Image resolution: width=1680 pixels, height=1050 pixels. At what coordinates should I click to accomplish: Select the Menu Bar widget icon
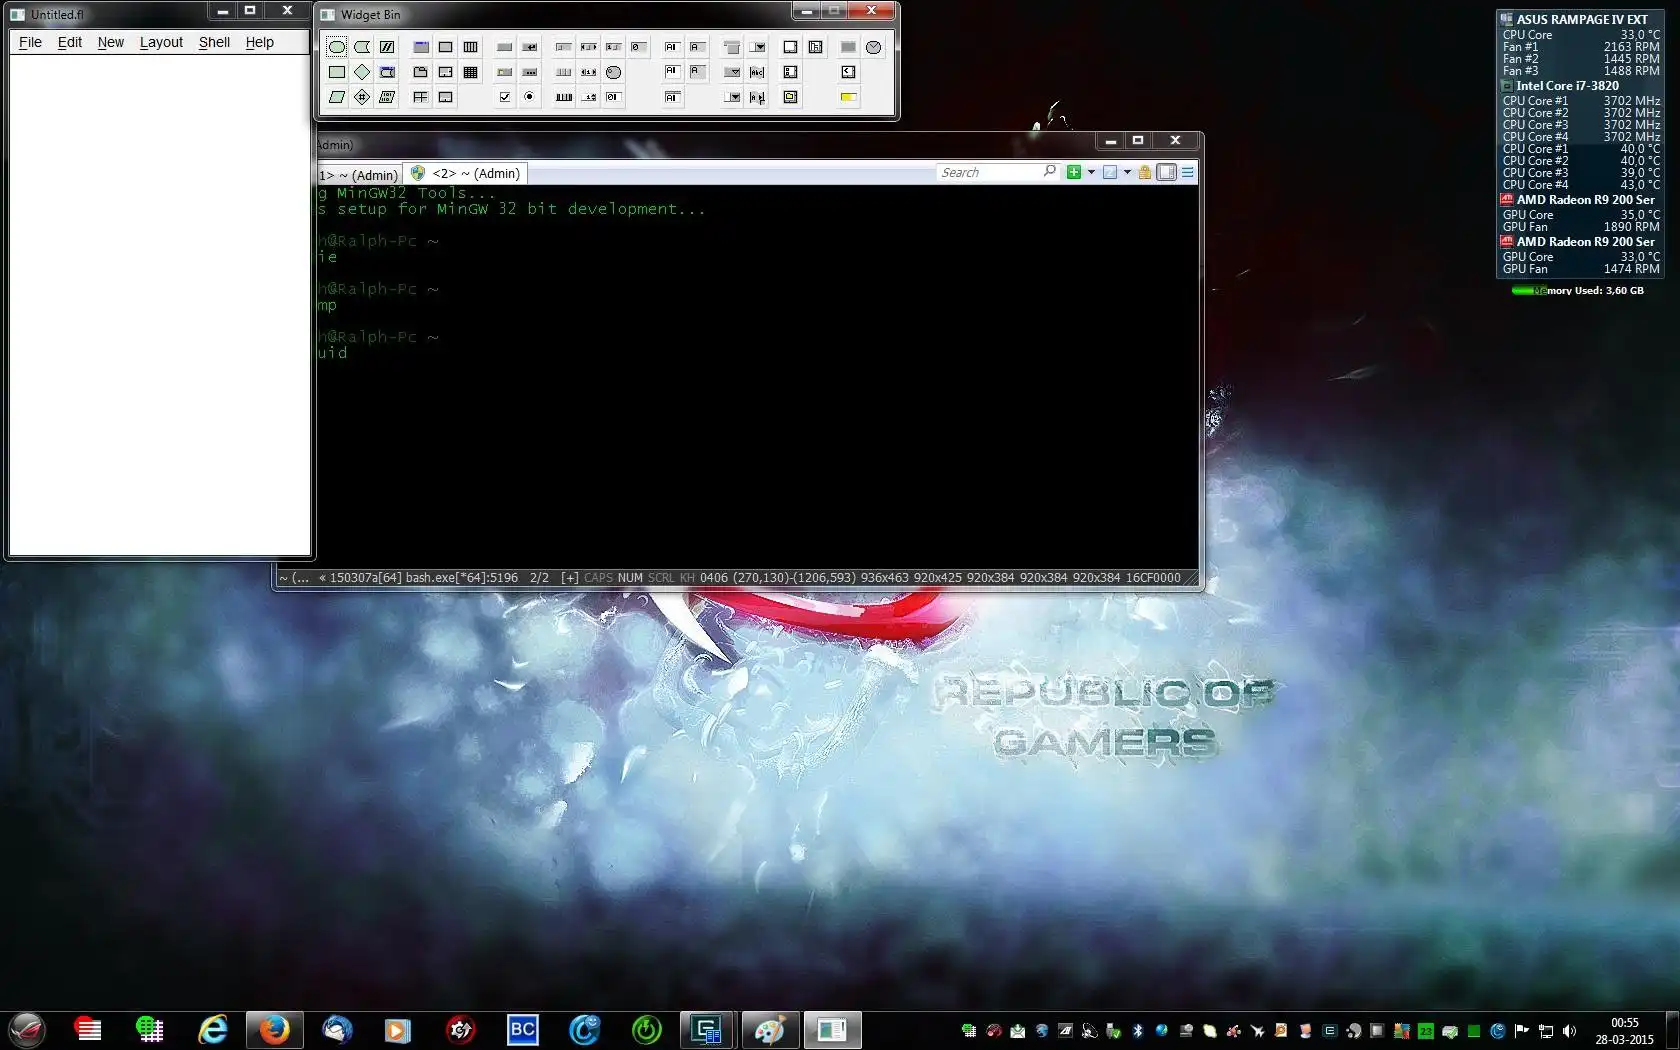coord(732,47)
